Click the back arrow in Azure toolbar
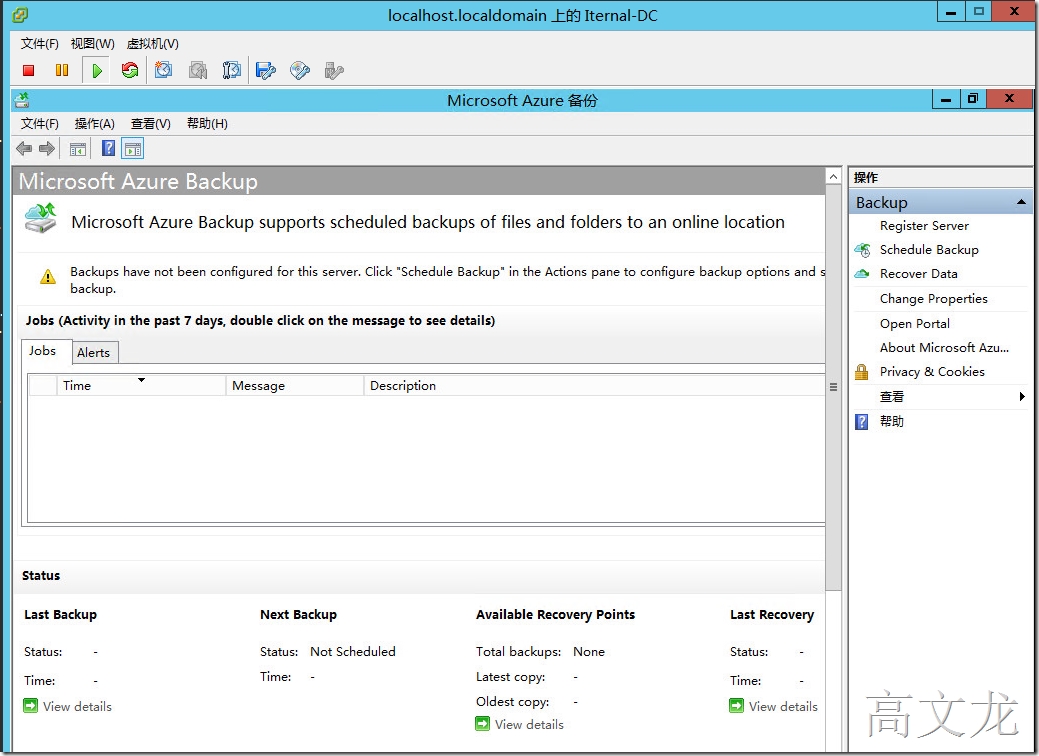 coord(24,148)
